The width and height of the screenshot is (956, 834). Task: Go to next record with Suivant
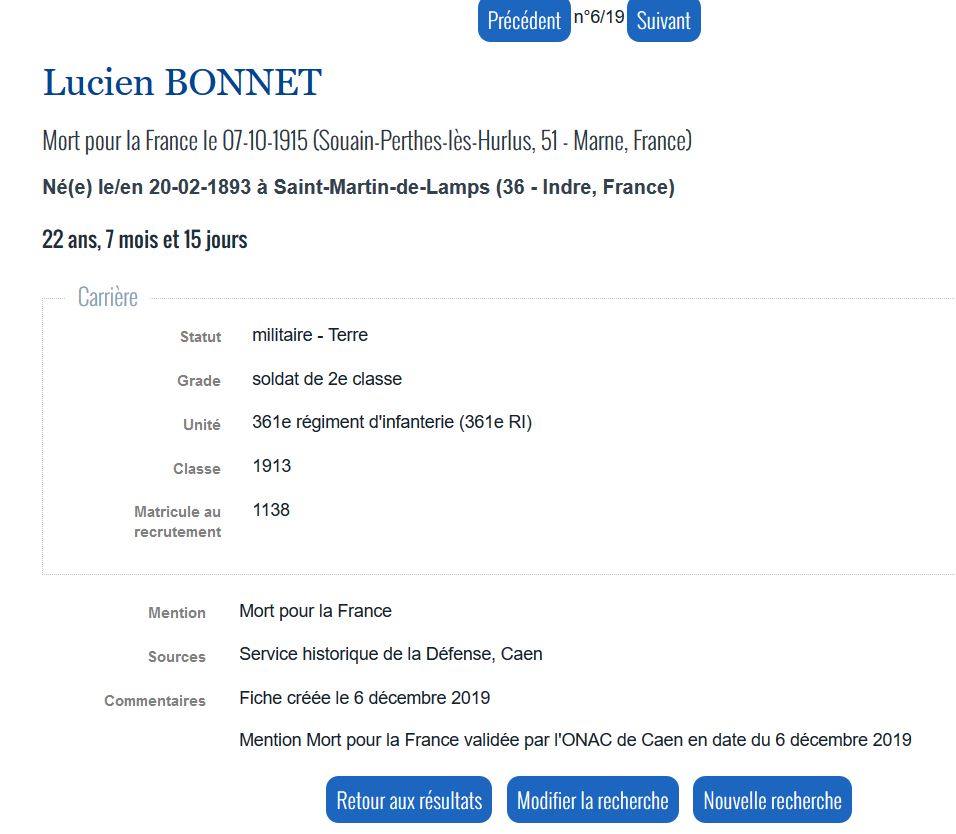coord(663,20)
